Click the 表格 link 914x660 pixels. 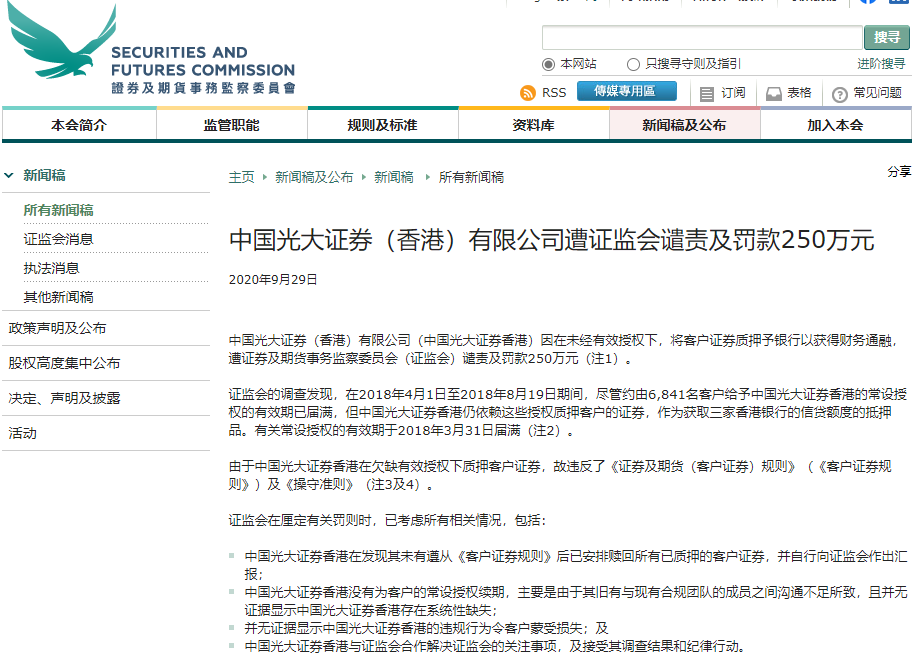click(x=799, y=93)
